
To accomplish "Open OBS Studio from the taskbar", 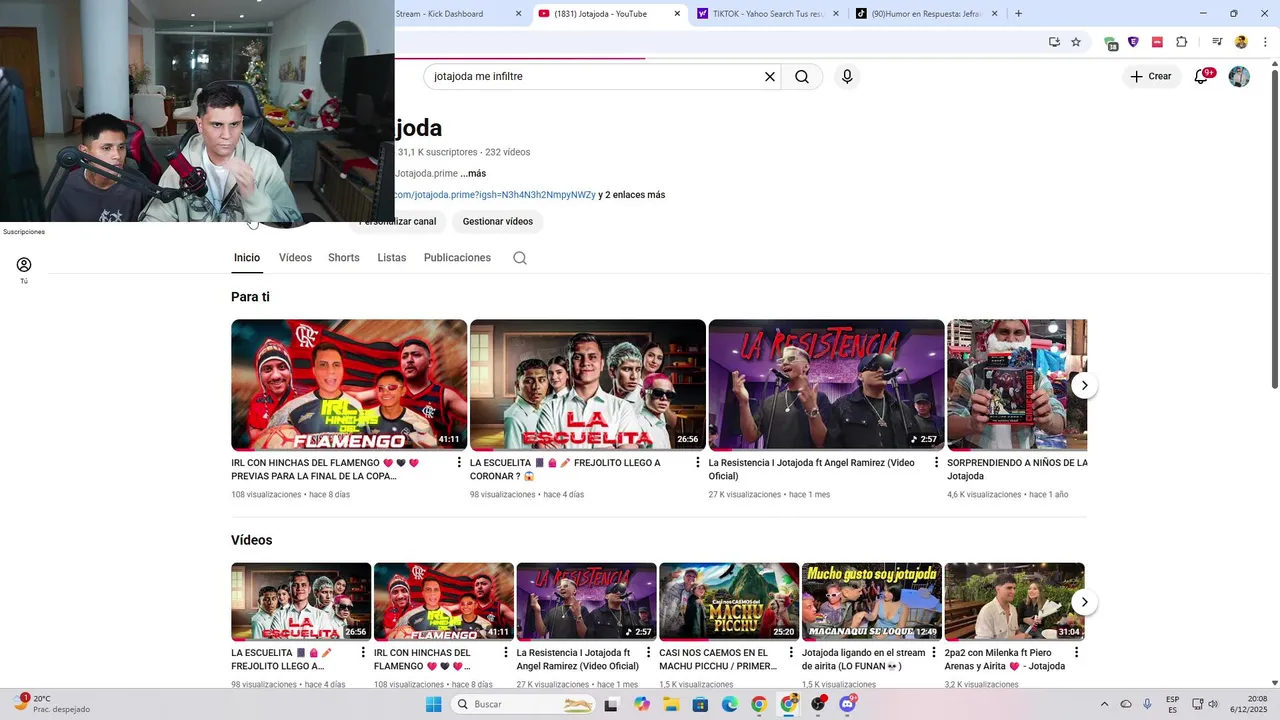I will [818, 704].
